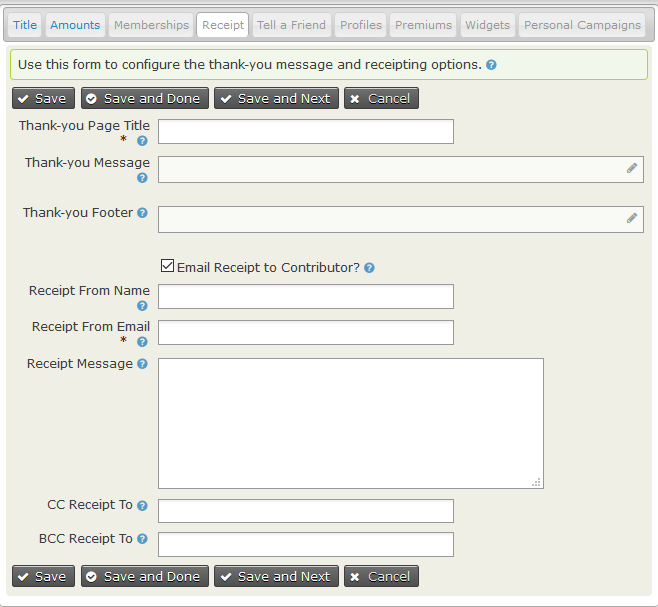Click help icon next to CC Receipt To
This screenshot has width=658, height=607.
pyautogui.click(x=142, y=505)
